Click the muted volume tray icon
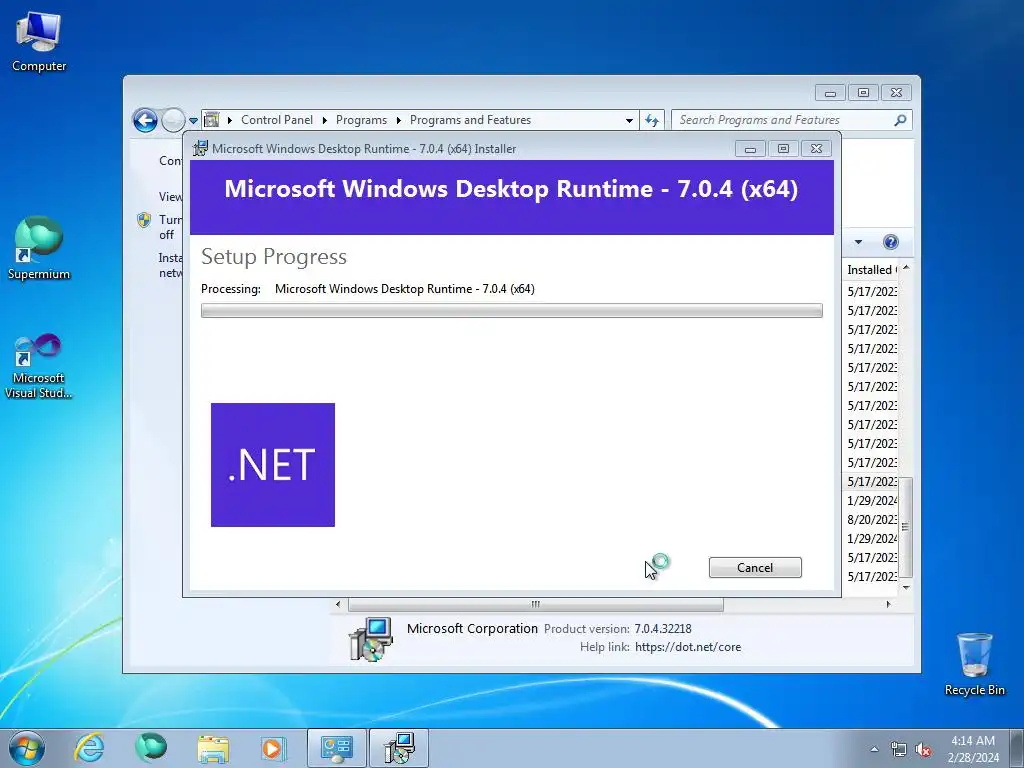This screenshot has height=768, width=1024. [x=923, y=750]
